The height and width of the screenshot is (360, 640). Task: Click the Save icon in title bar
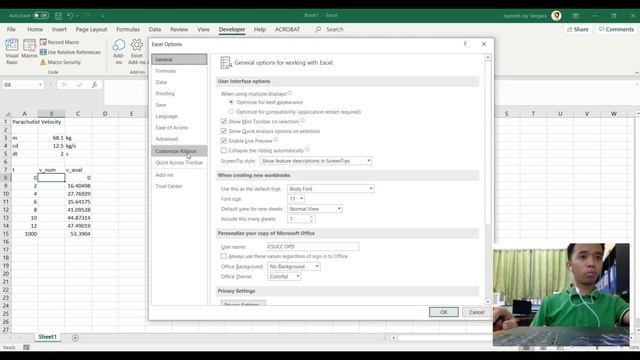[x=58, y=16]
